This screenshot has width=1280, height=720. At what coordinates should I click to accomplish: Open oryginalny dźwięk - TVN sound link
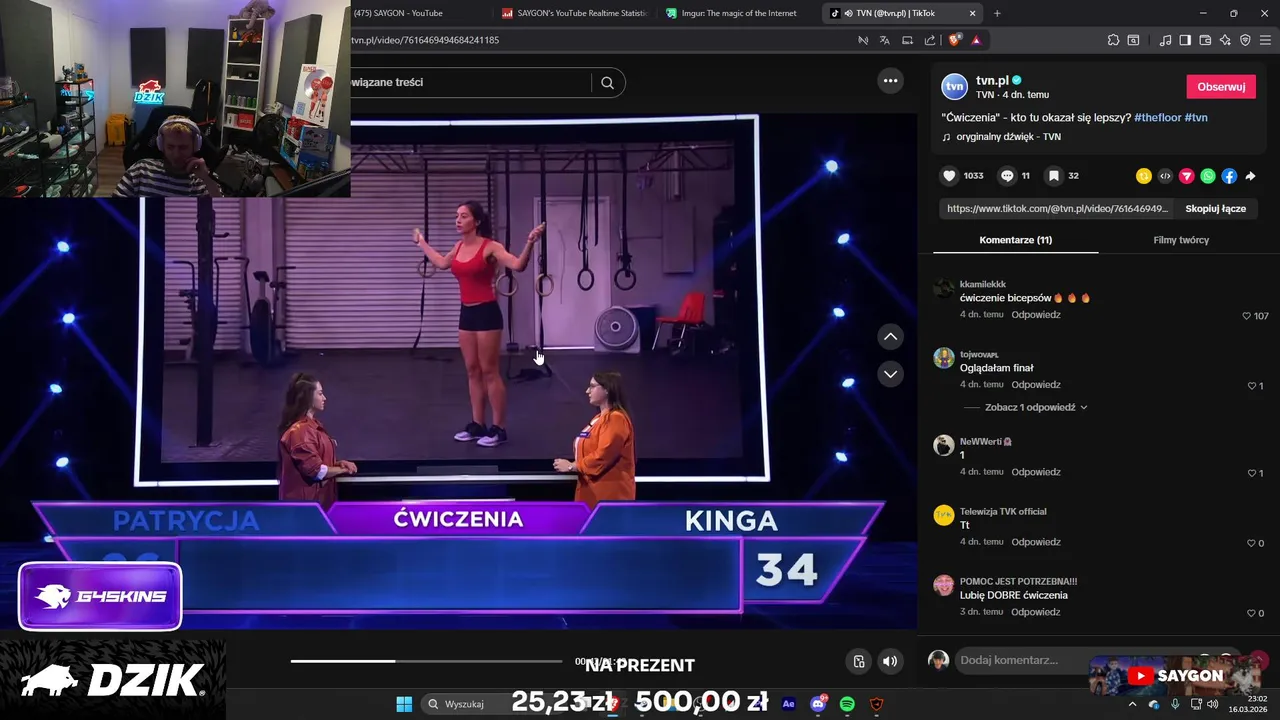(x=1008, y=137)
